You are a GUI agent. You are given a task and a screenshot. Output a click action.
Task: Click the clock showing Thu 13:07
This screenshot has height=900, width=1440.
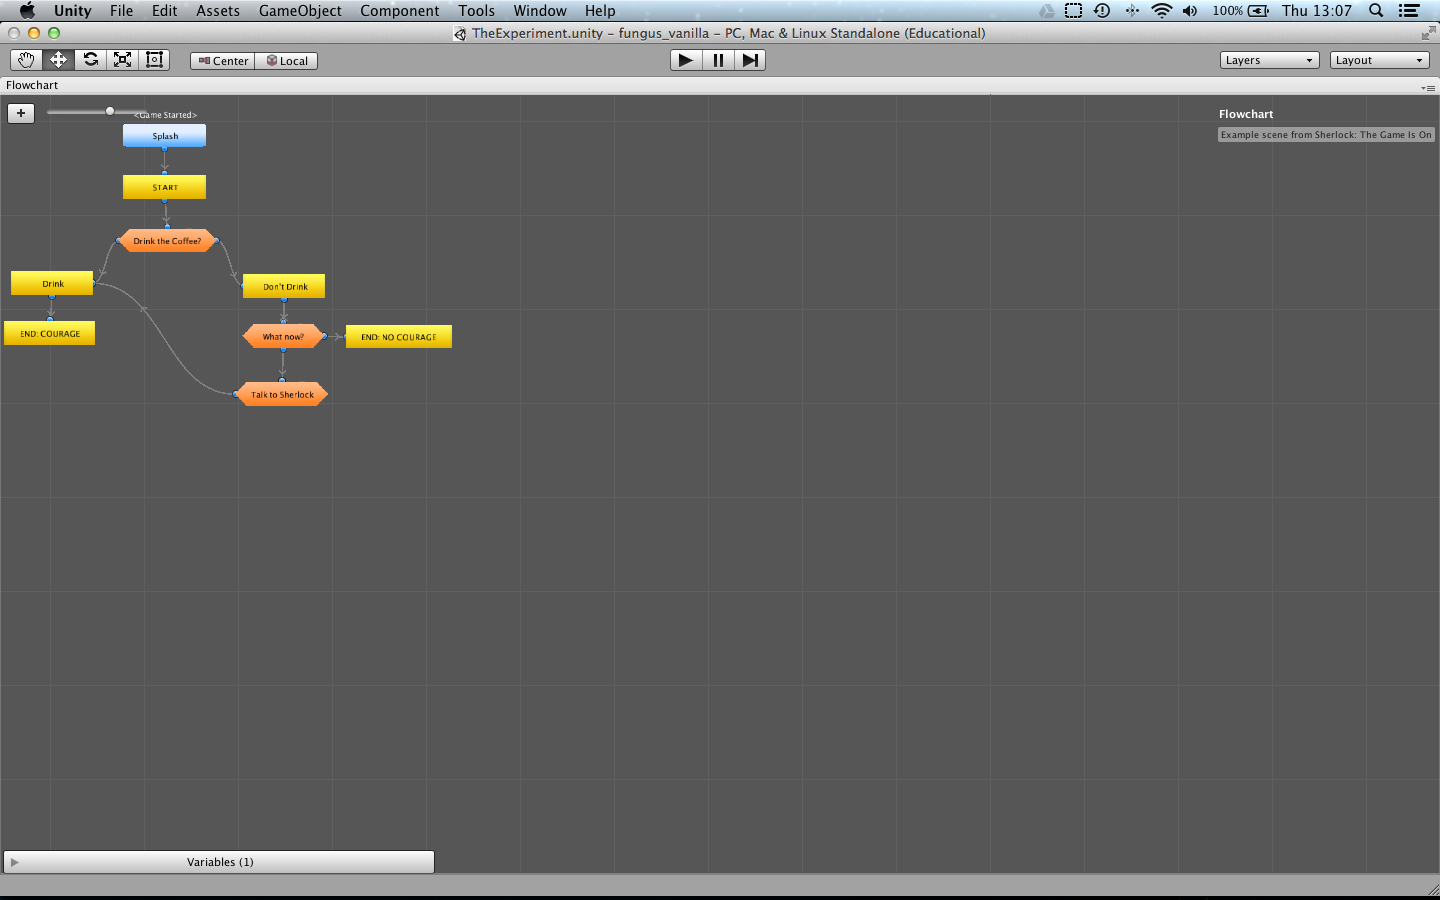[1317, 11]
